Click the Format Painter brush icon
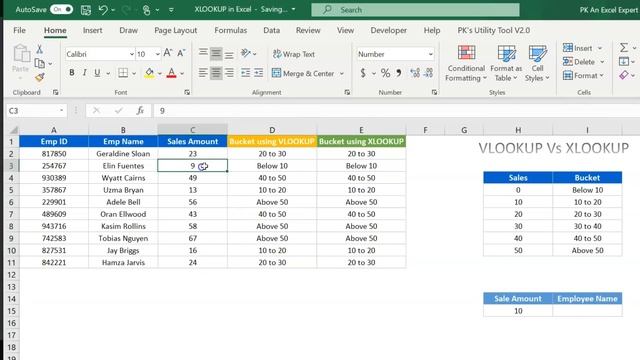 pos(40,77)
